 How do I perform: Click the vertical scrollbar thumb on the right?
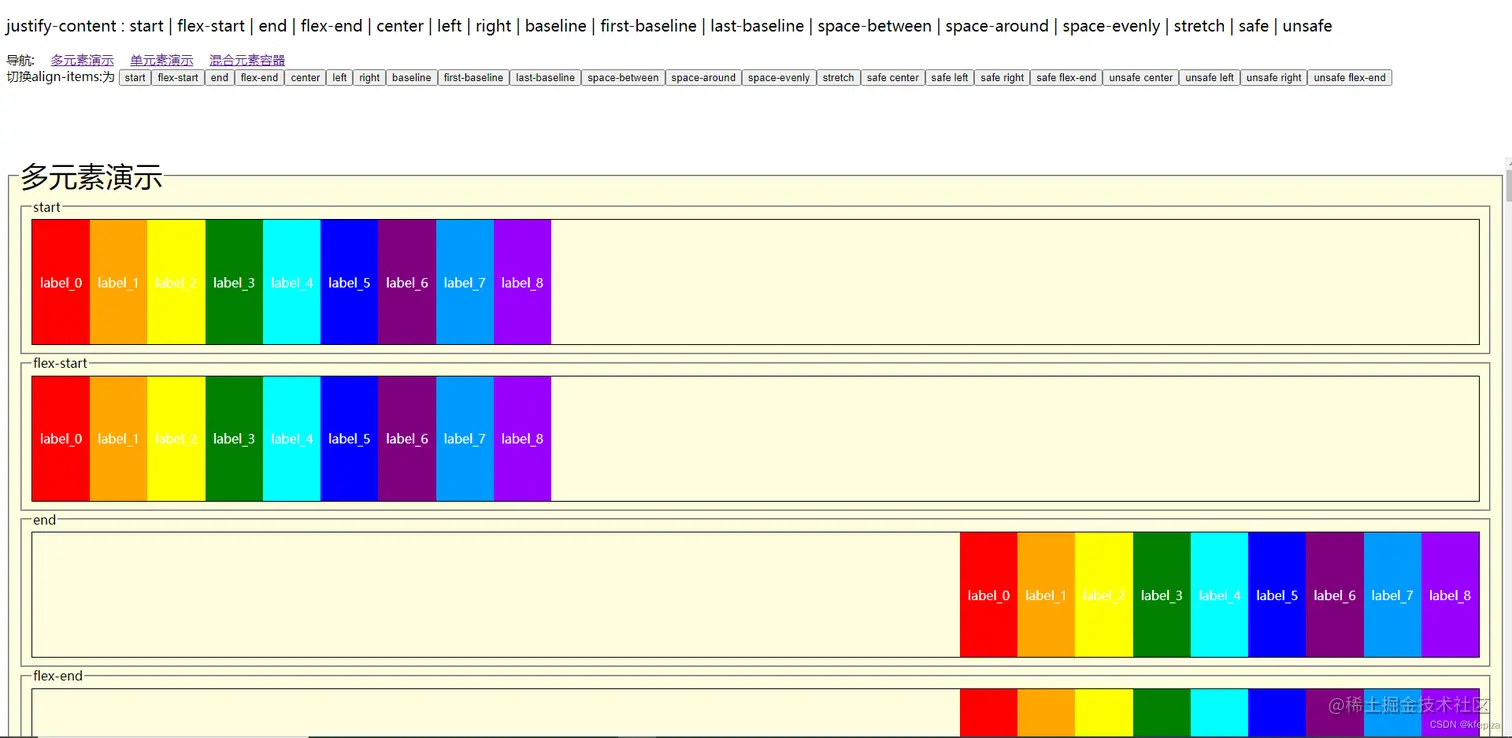[1507, 185]
